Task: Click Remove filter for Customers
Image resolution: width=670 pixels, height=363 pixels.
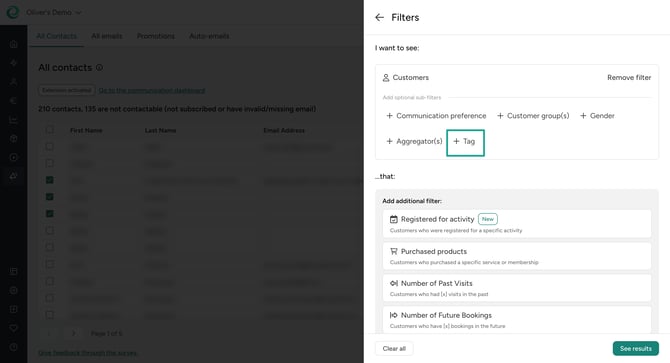Action: point(629,78)
